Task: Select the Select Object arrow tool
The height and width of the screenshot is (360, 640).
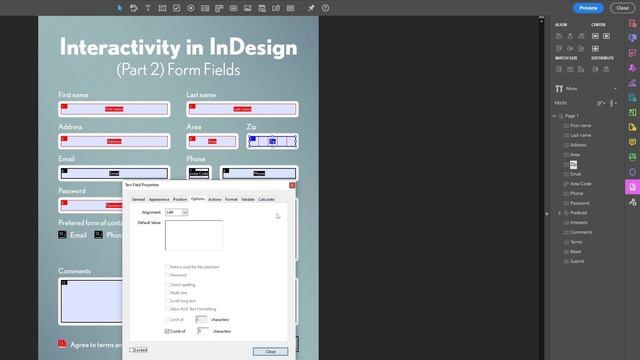Action: (120, 8)
